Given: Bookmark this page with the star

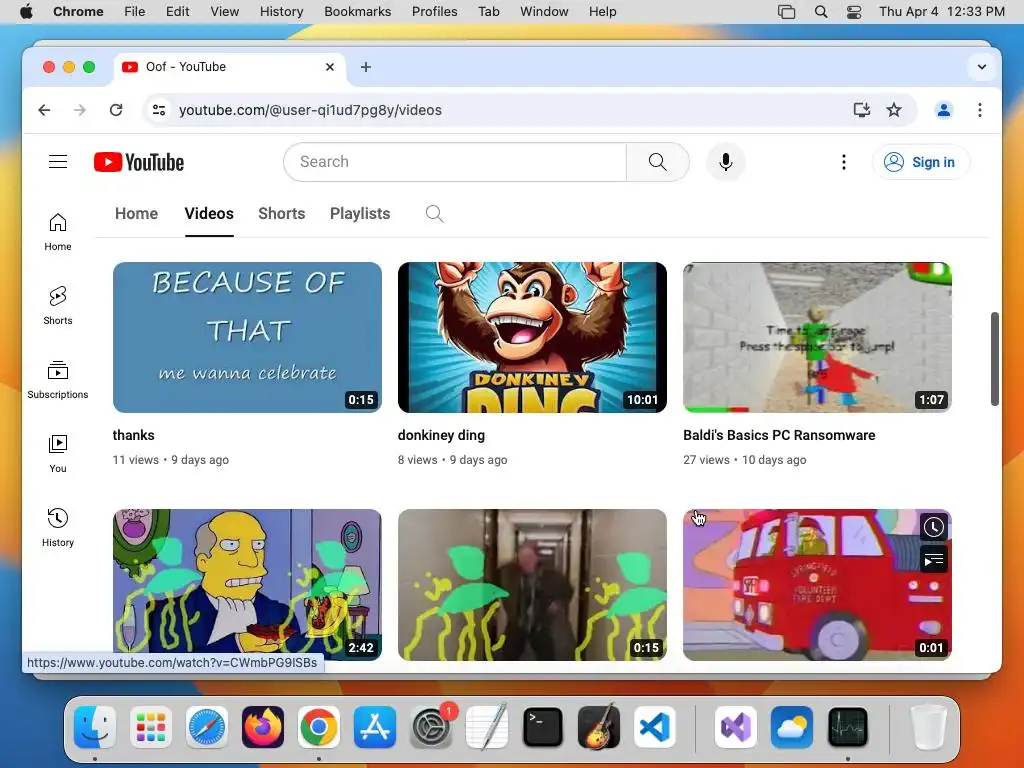Looking at the screenshot, I should (x=894, y=110).
